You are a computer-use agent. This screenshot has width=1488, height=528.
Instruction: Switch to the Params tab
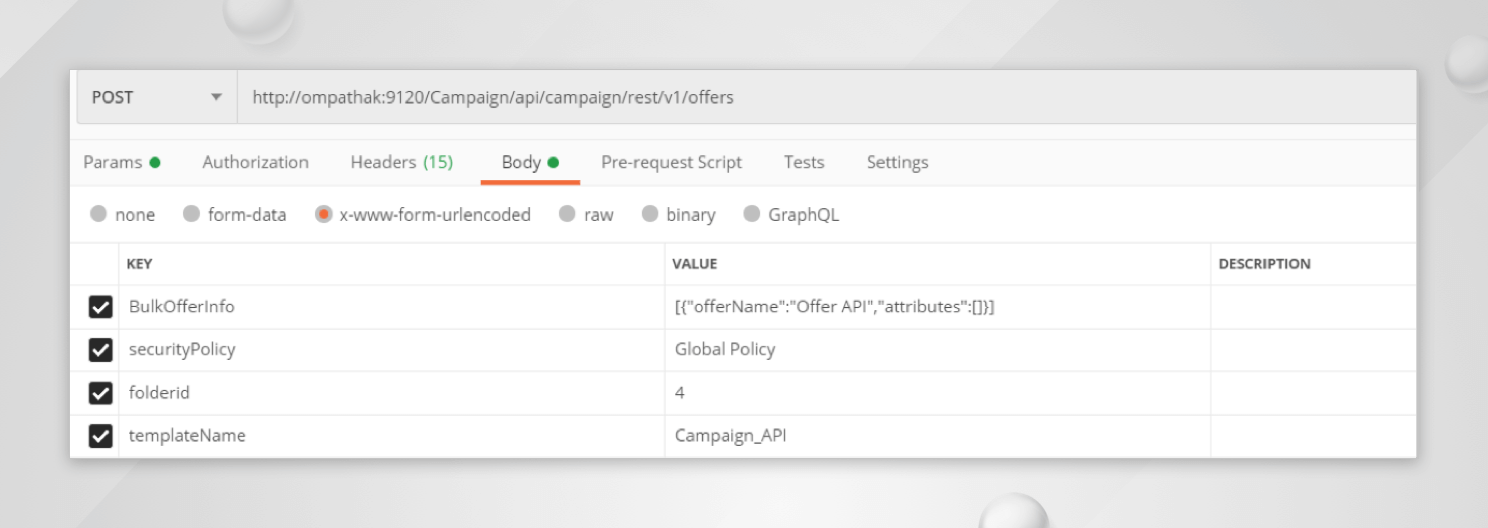[121, 162]
